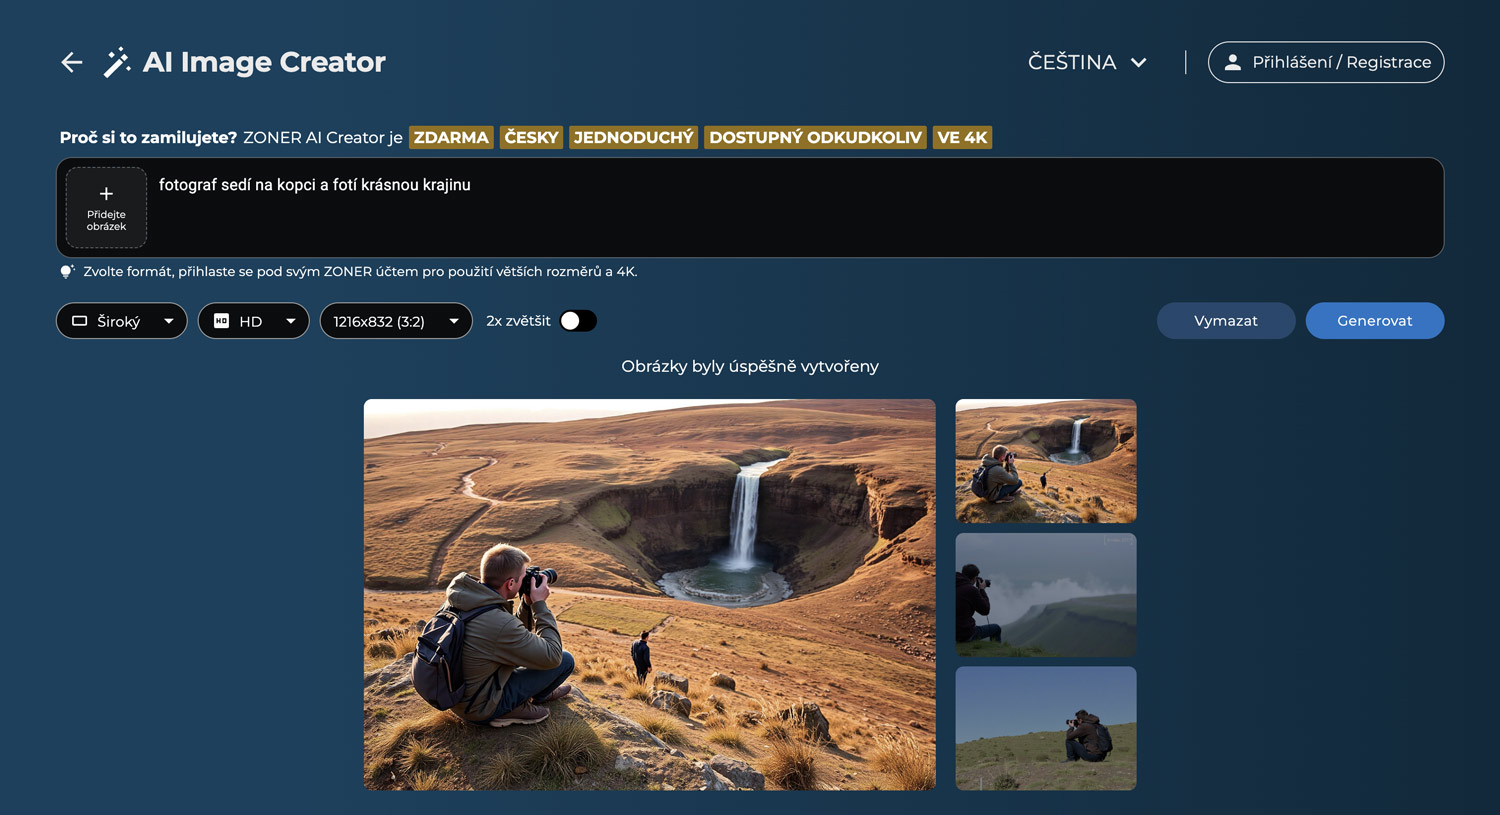The height and width of the screenshot is (815, 1500).
Task: Click the back arrow icon
Action: pyautogui.click(x=71, y=62)
